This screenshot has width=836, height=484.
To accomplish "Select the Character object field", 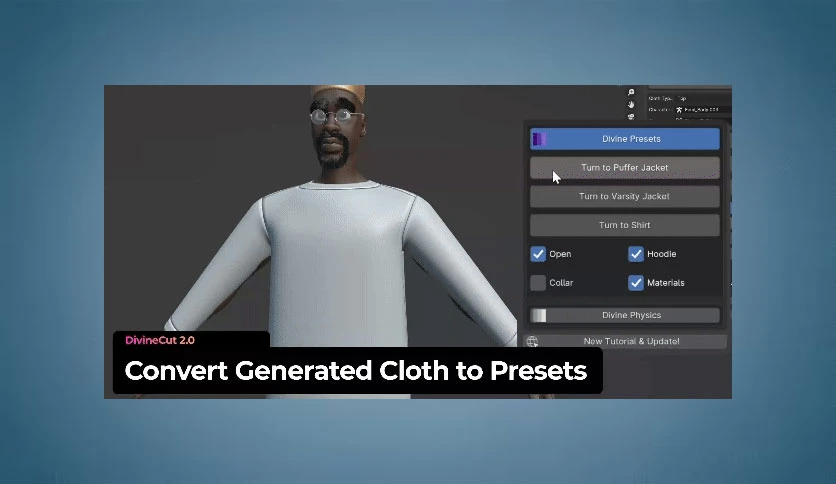I will 703,110.
